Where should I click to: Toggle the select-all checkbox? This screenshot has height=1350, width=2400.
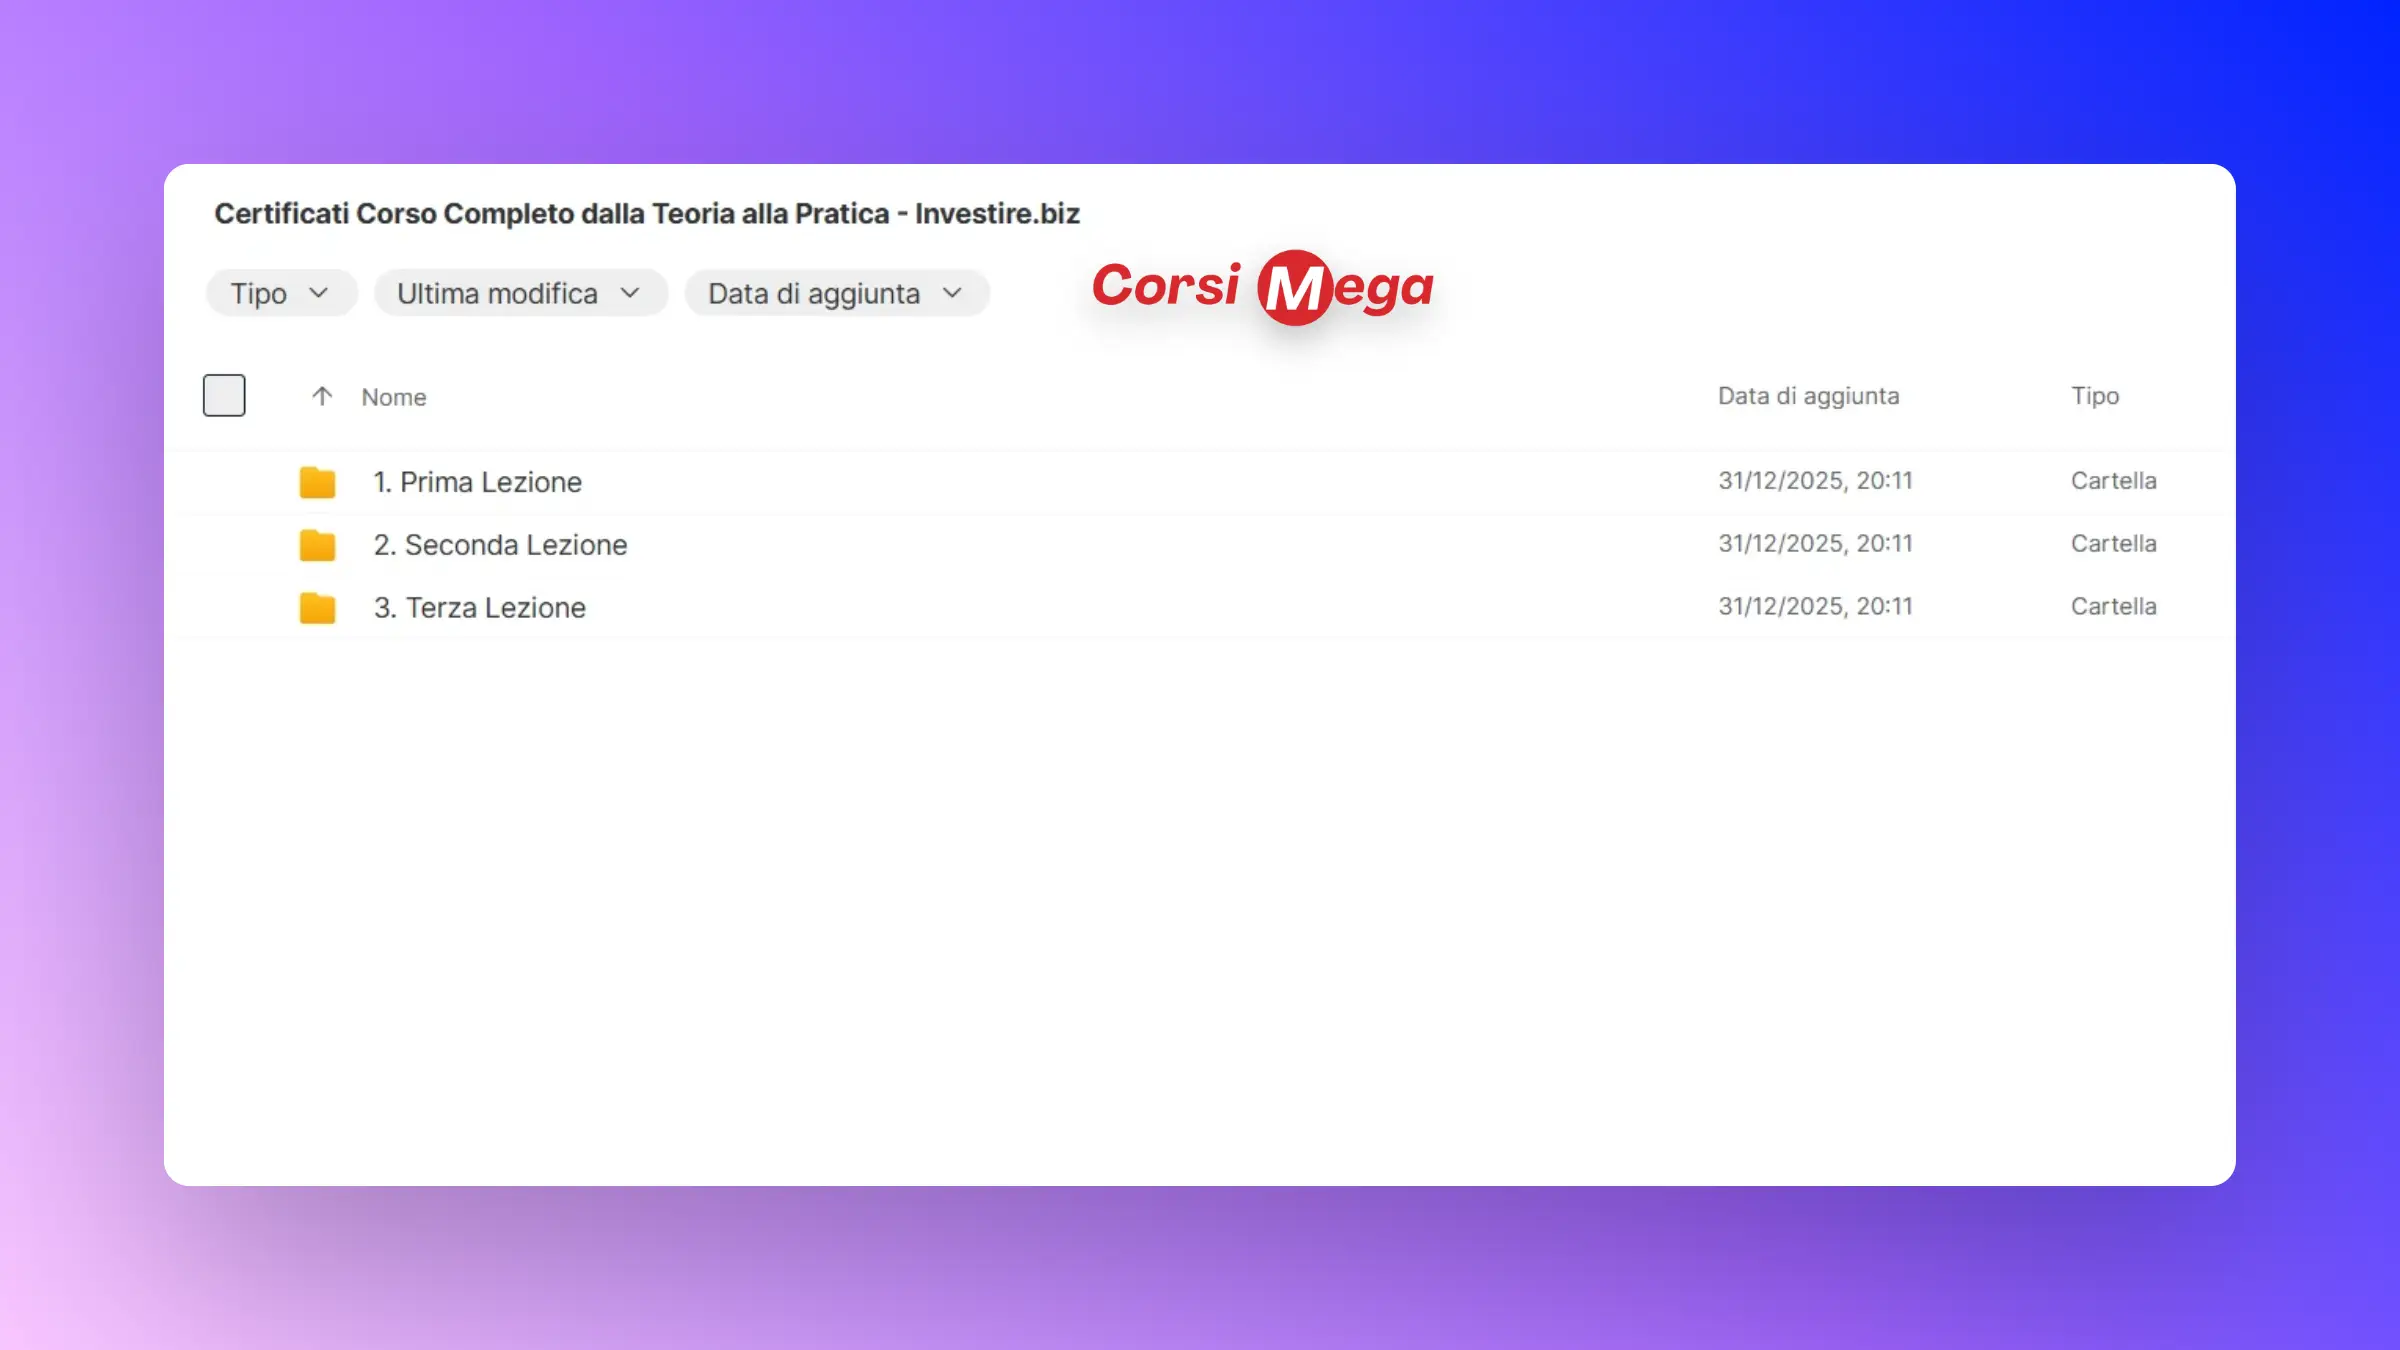point(224,395)
